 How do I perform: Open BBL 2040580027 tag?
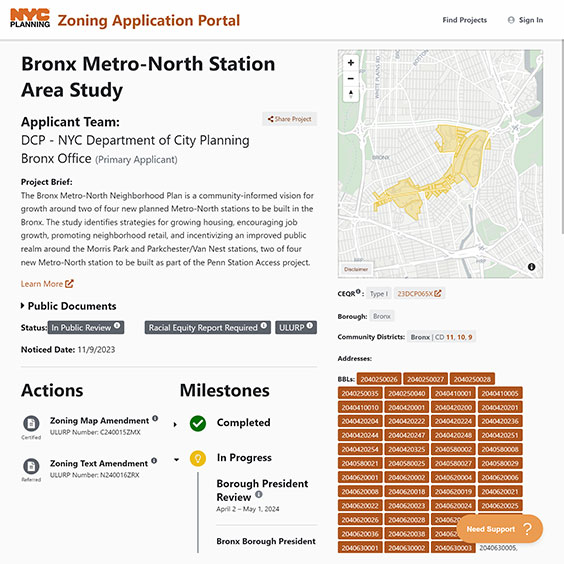pyautogui.click(x=453, y=463)
